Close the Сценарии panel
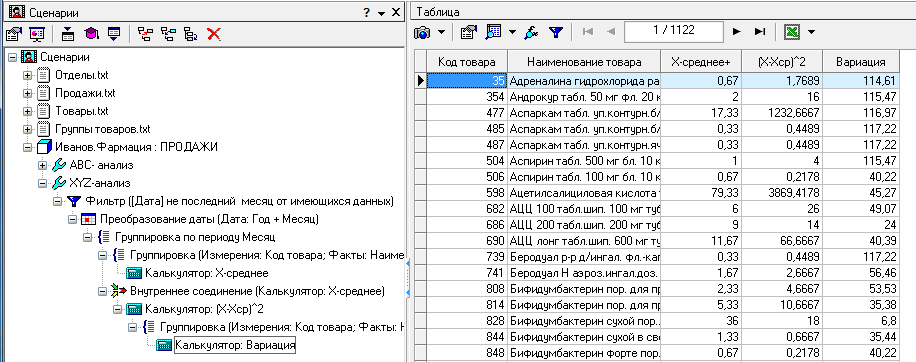 (396, 12)
